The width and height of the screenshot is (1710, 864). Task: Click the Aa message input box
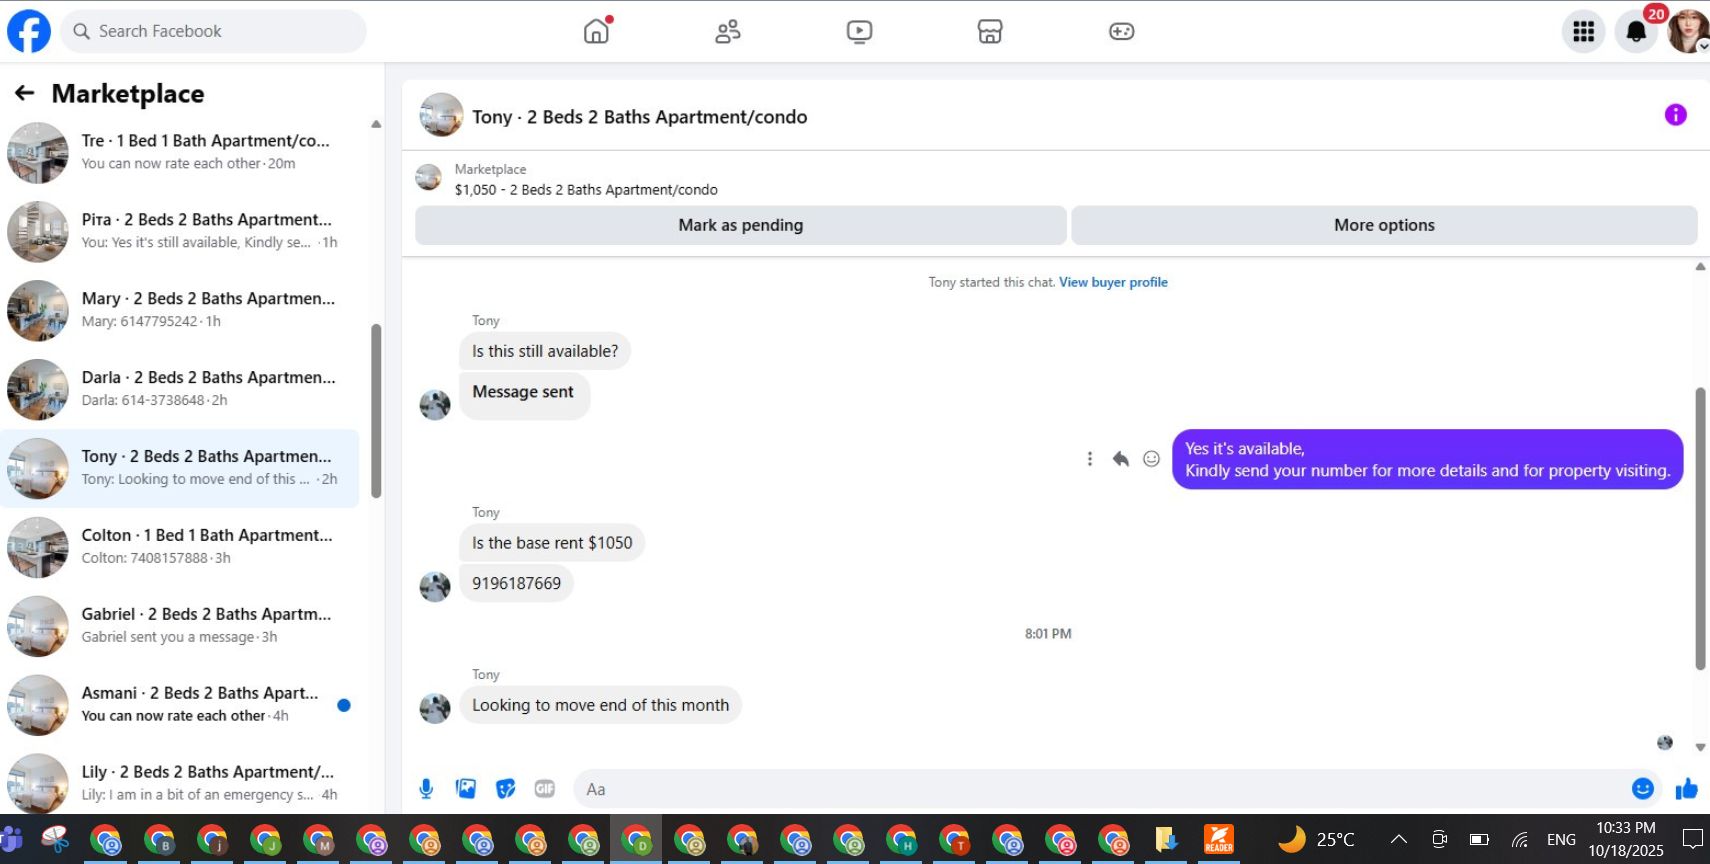click(1117, 789)
